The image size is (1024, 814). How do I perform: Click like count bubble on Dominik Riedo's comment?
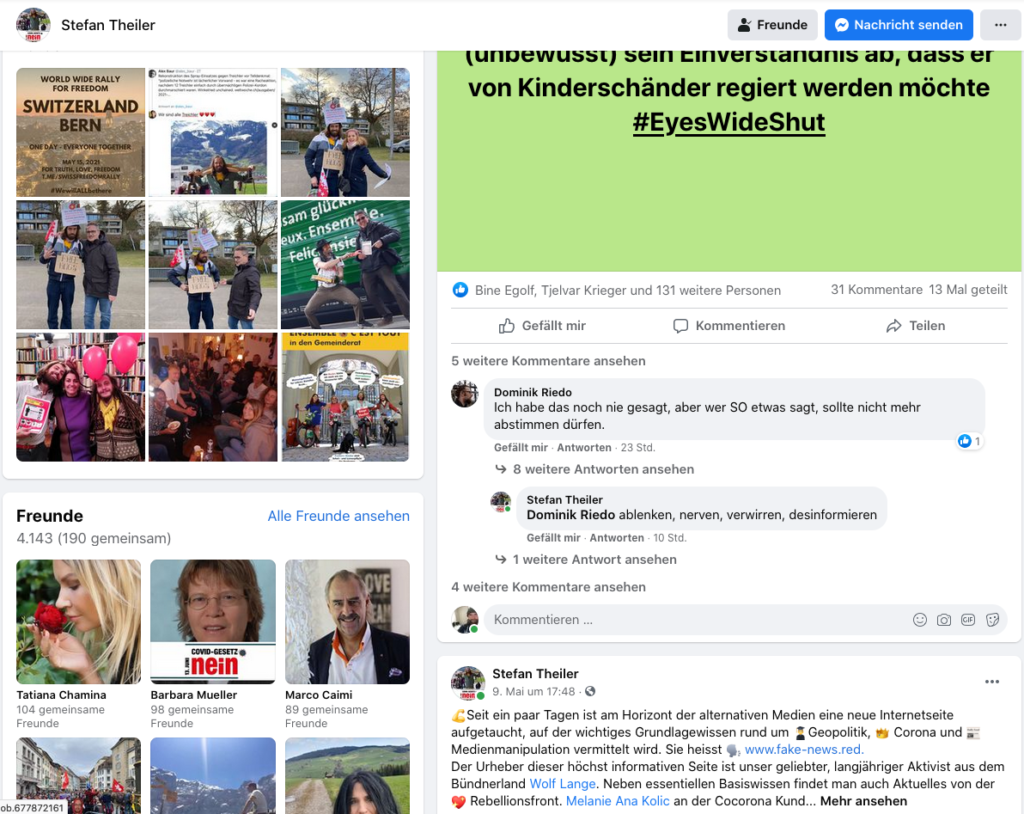click(x=969, y=442)
